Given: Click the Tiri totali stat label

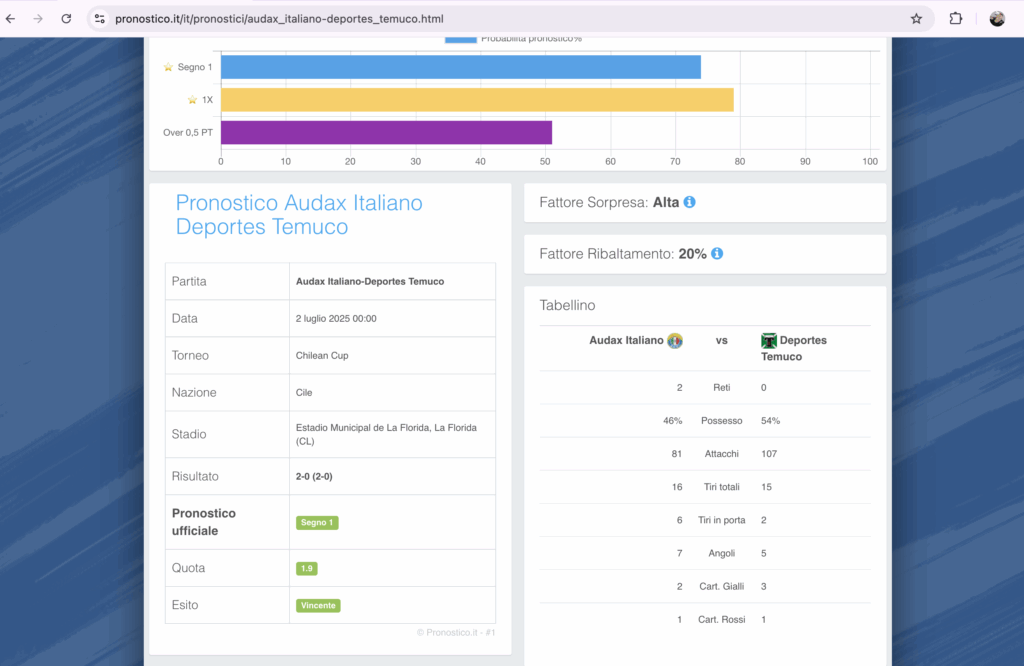Looking at the screenshot, I should 722,487.
